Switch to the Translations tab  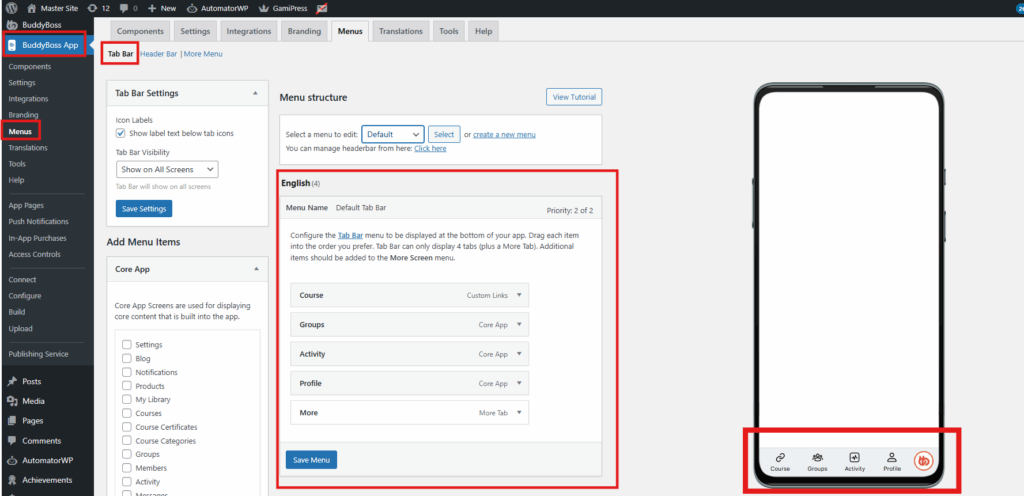click(x=401, y=31)
